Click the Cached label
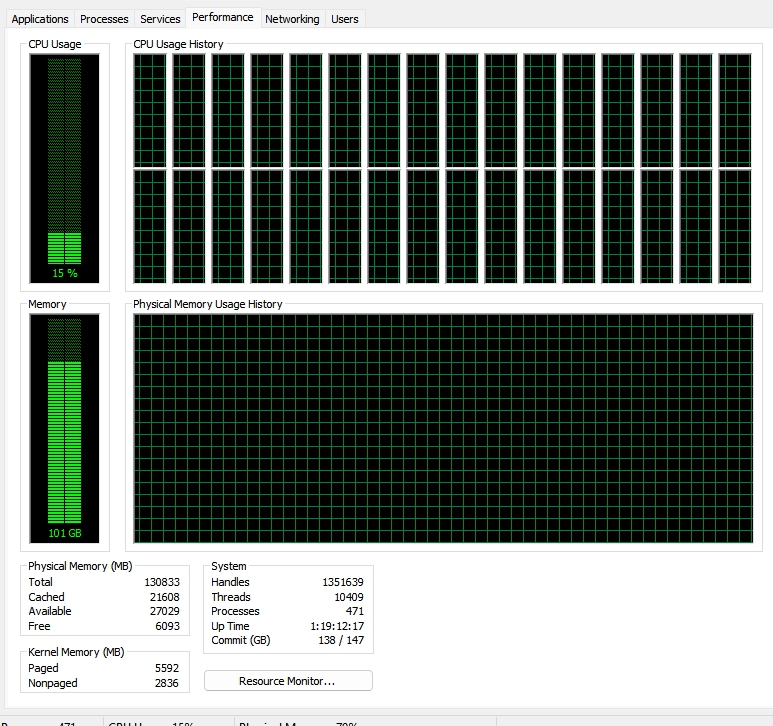This screenshot has width=773, height=726. pyautogui.click(x=46, y=597)
